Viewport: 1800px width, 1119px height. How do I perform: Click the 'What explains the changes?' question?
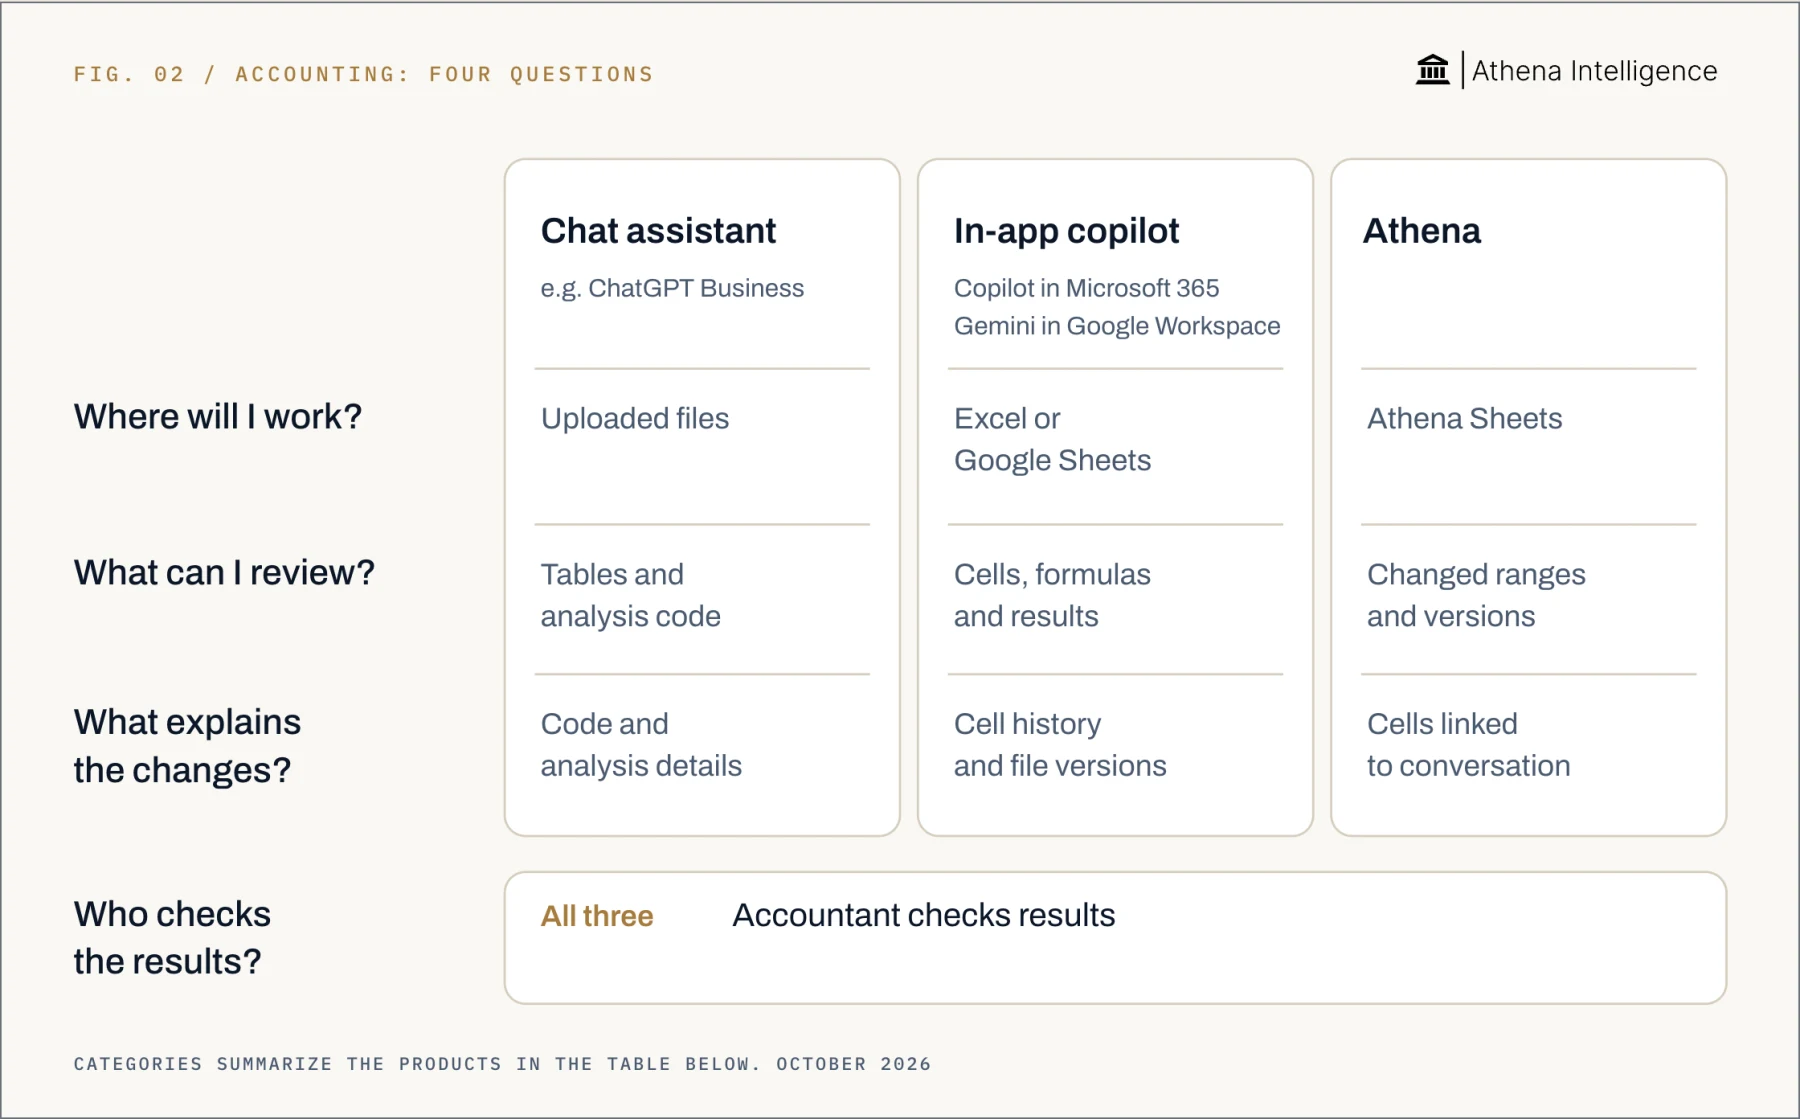point(187,746)
